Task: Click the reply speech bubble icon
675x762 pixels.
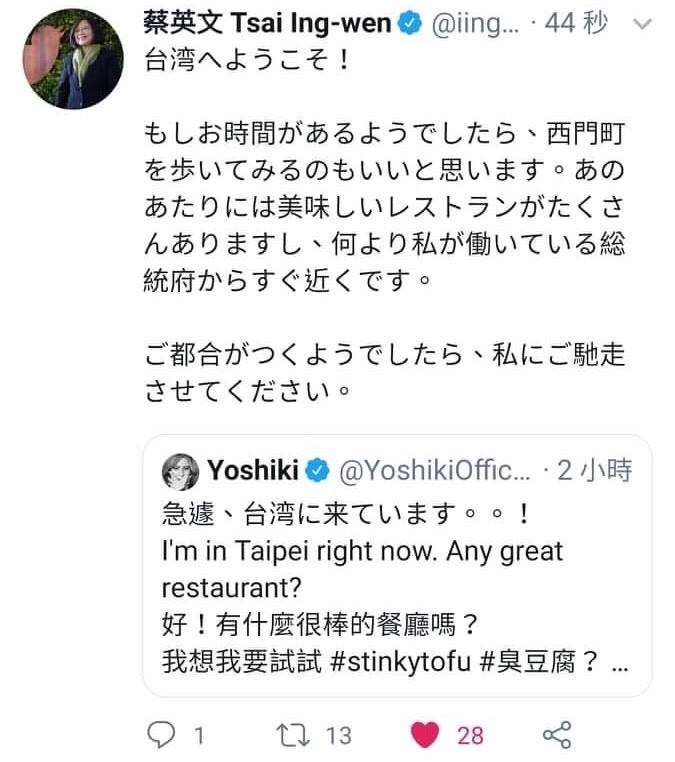Action: [x=160, y=736]
